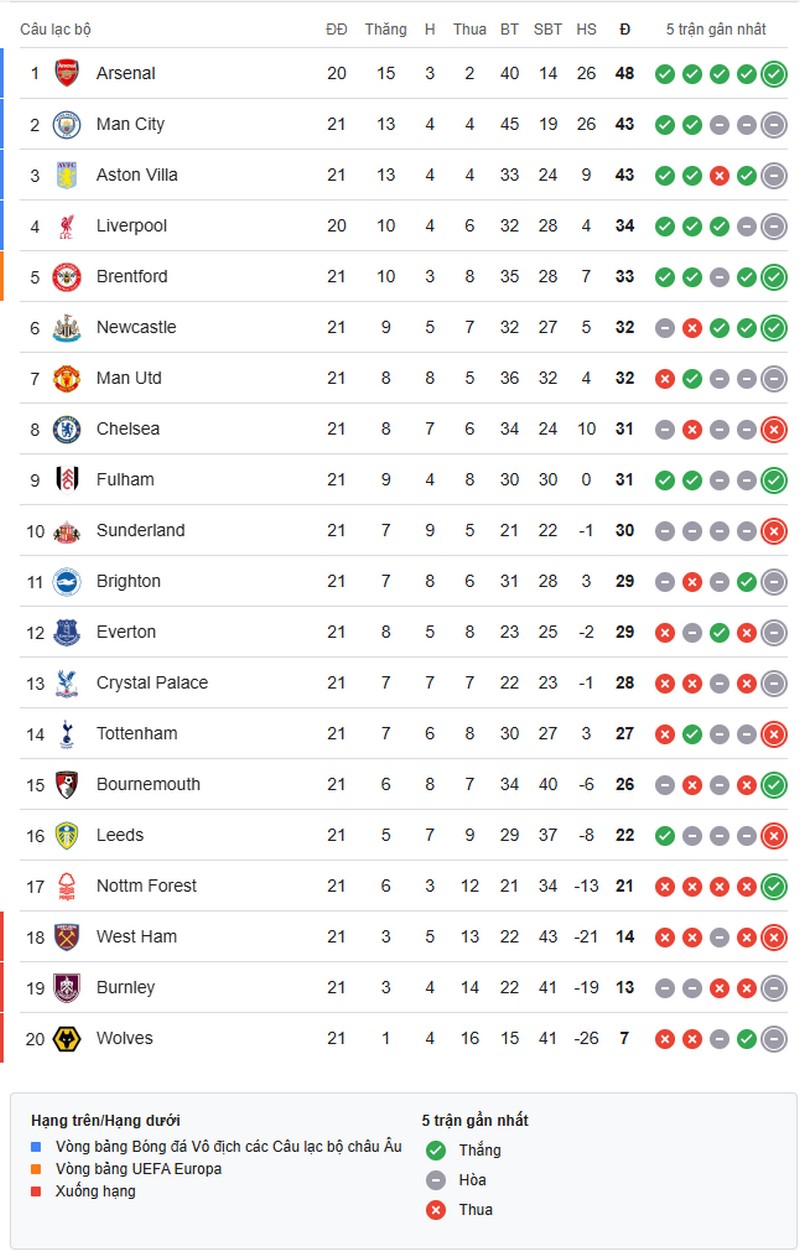This screenshot has width=800, height=1257.
Task: Select the Sunderland team name
Action: coord(140,530)
